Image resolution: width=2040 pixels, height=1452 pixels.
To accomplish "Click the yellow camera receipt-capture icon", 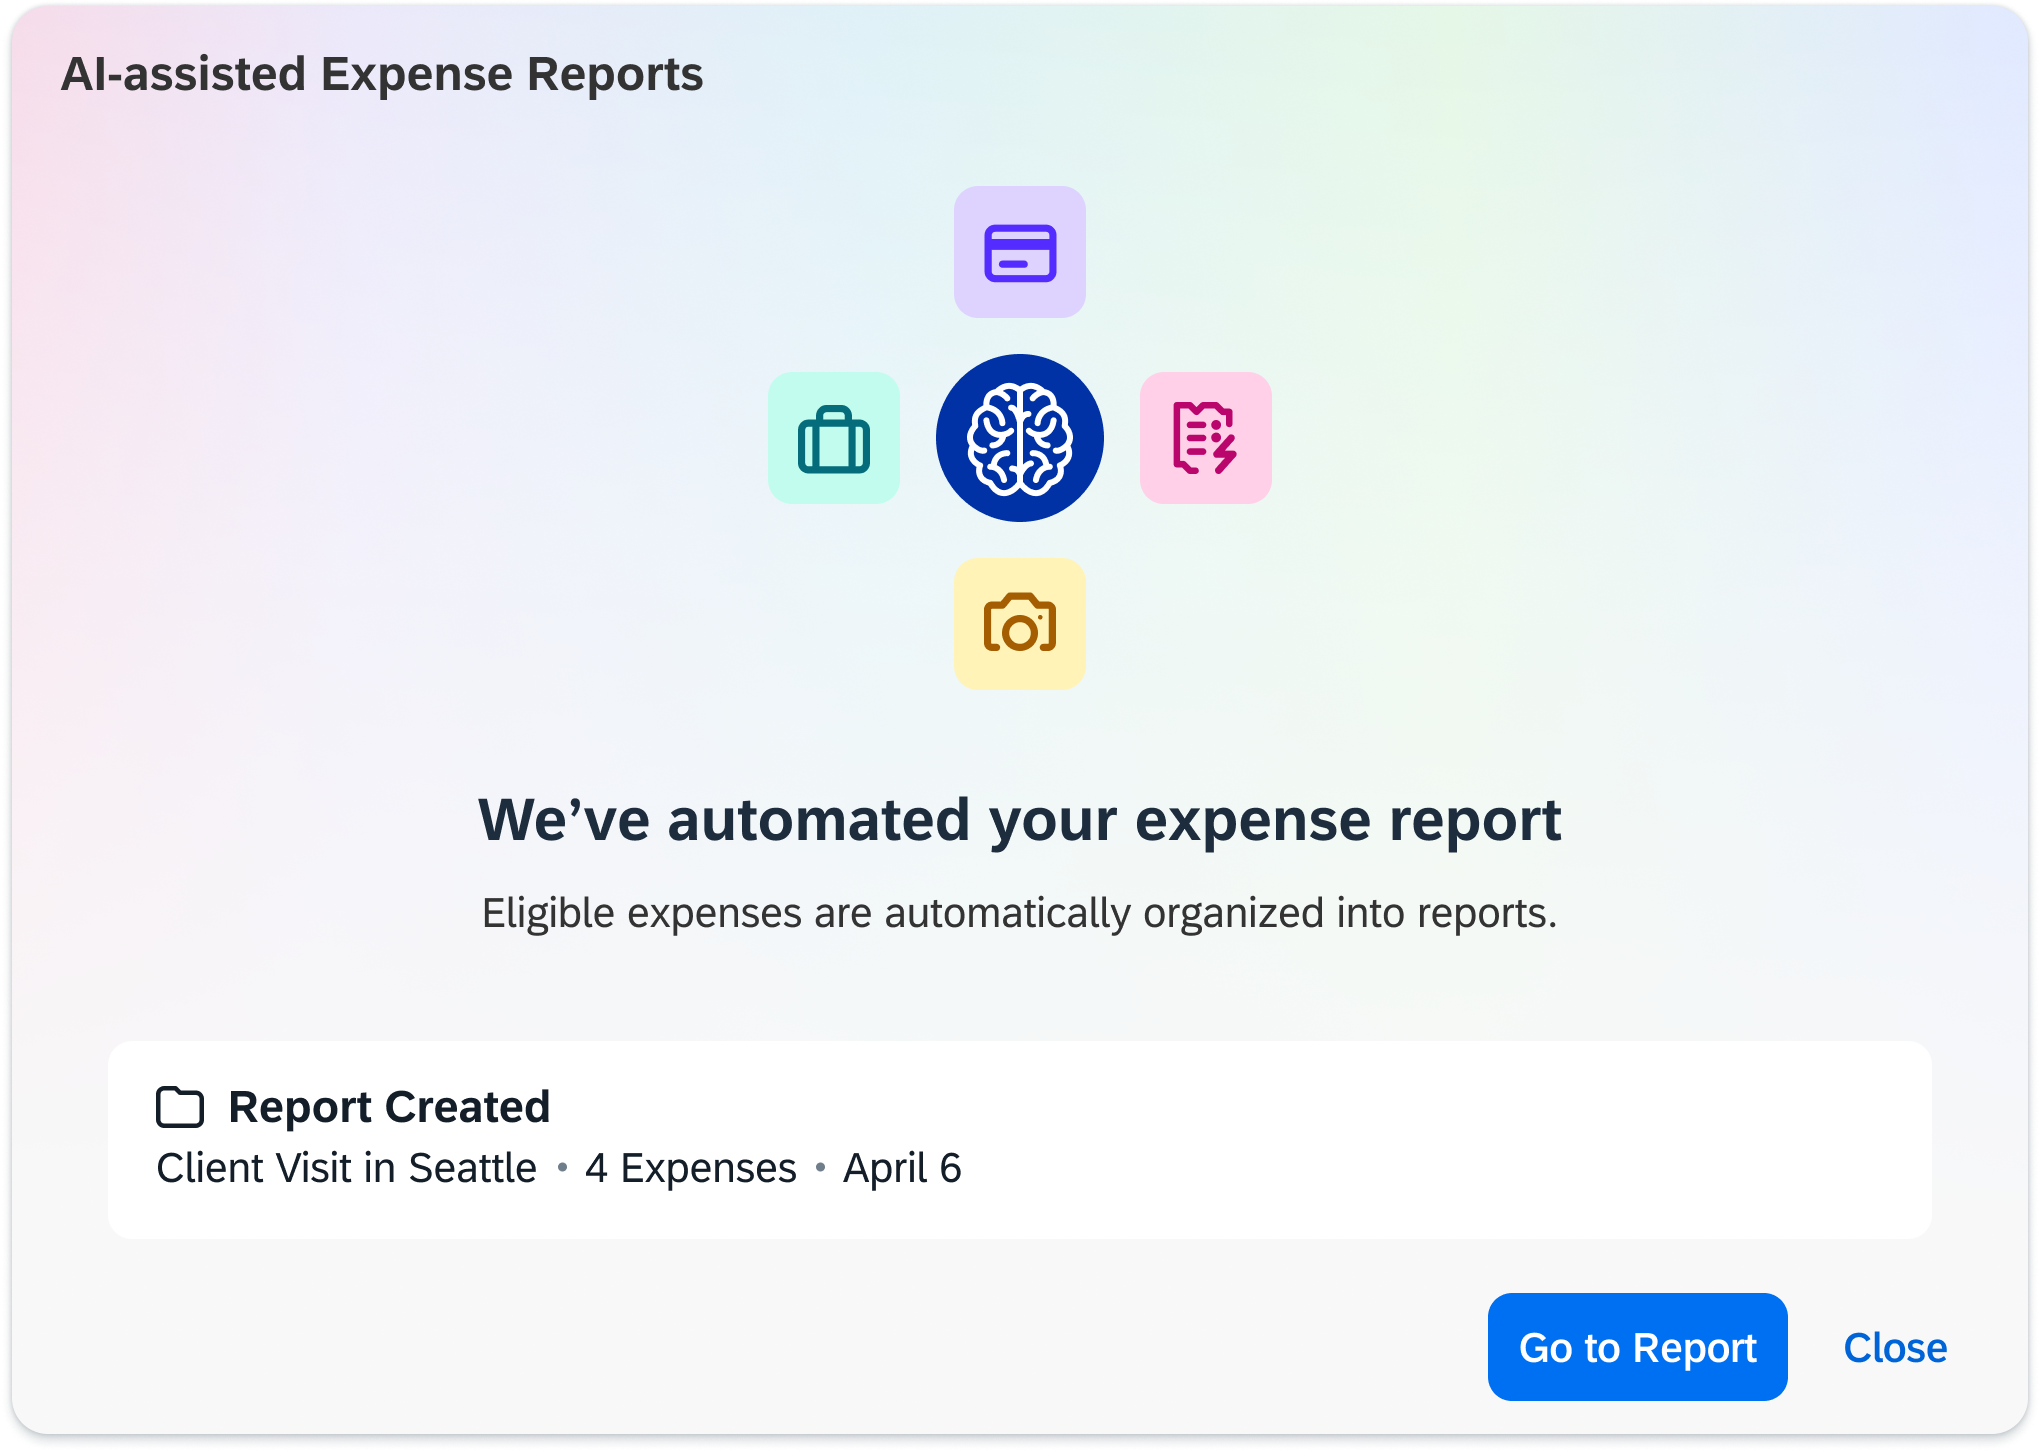I will click(x=1019, y=623).
